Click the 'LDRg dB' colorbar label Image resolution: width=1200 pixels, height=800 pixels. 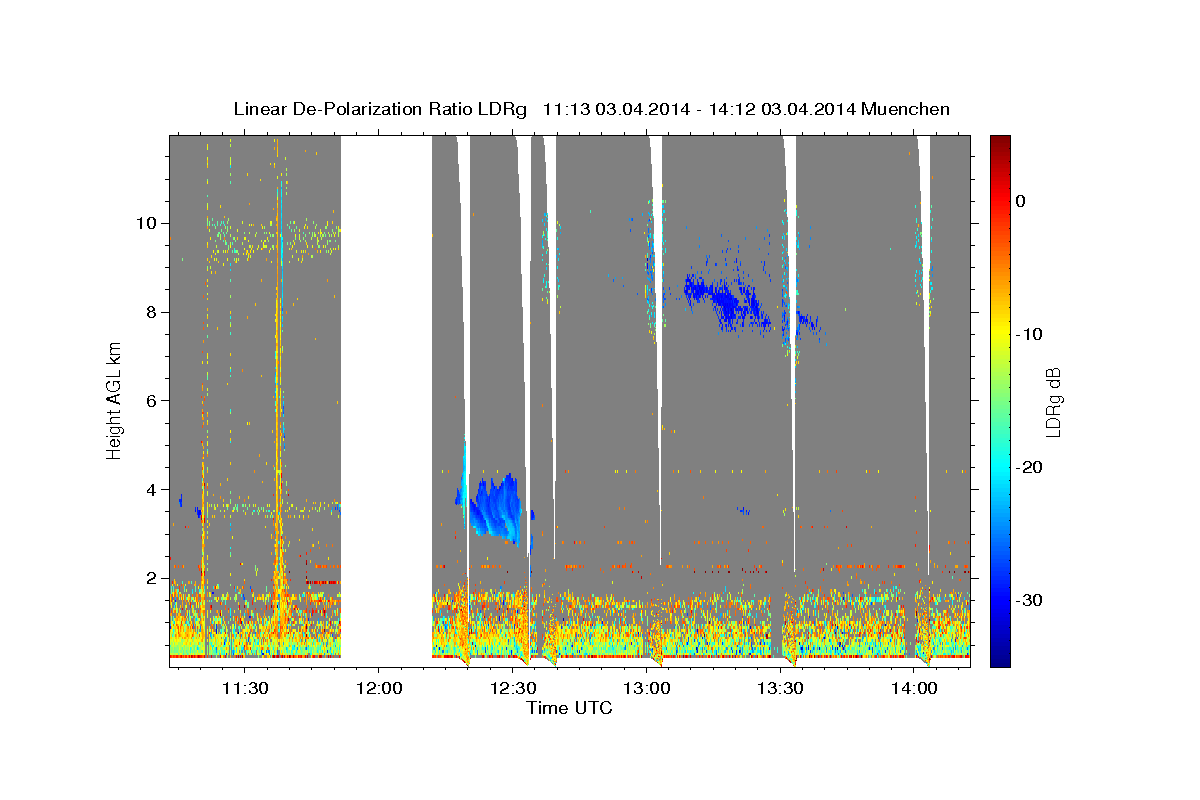point(1052,401)
